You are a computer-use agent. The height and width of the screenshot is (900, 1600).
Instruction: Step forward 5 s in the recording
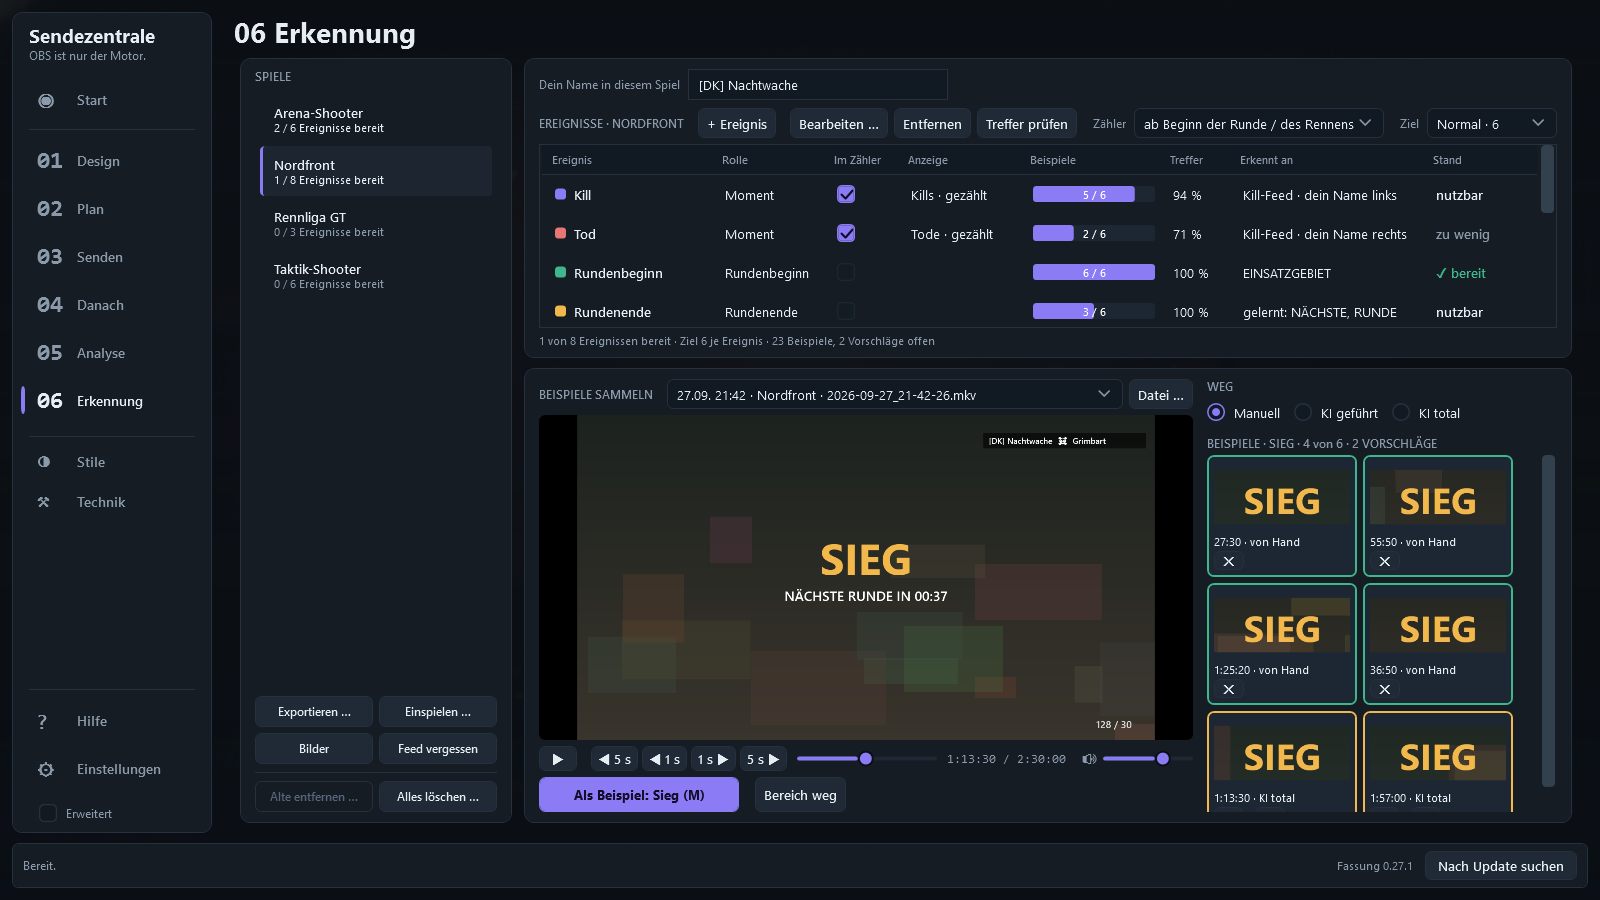(763, 759)
